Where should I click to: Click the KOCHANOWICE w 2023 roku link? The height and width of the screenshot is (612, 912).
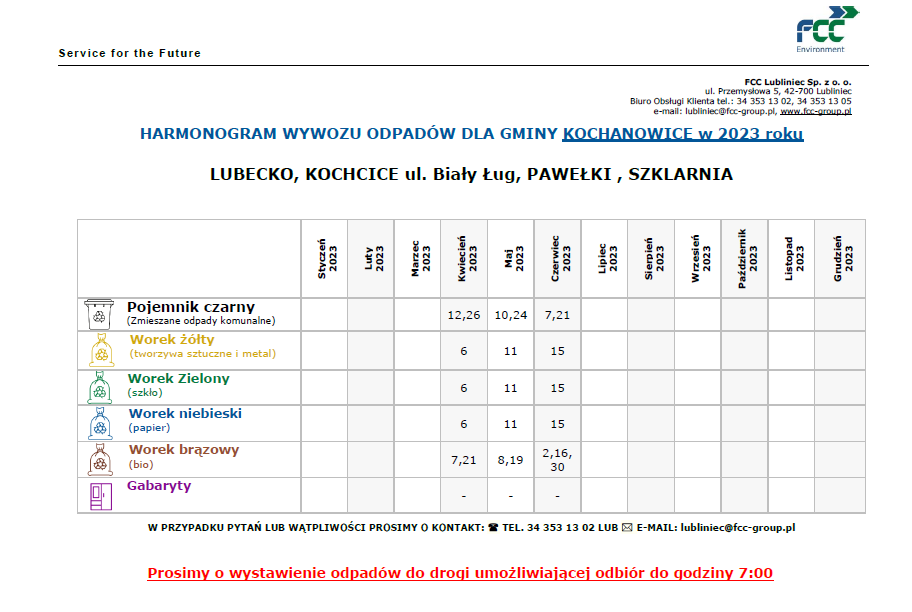683,134
